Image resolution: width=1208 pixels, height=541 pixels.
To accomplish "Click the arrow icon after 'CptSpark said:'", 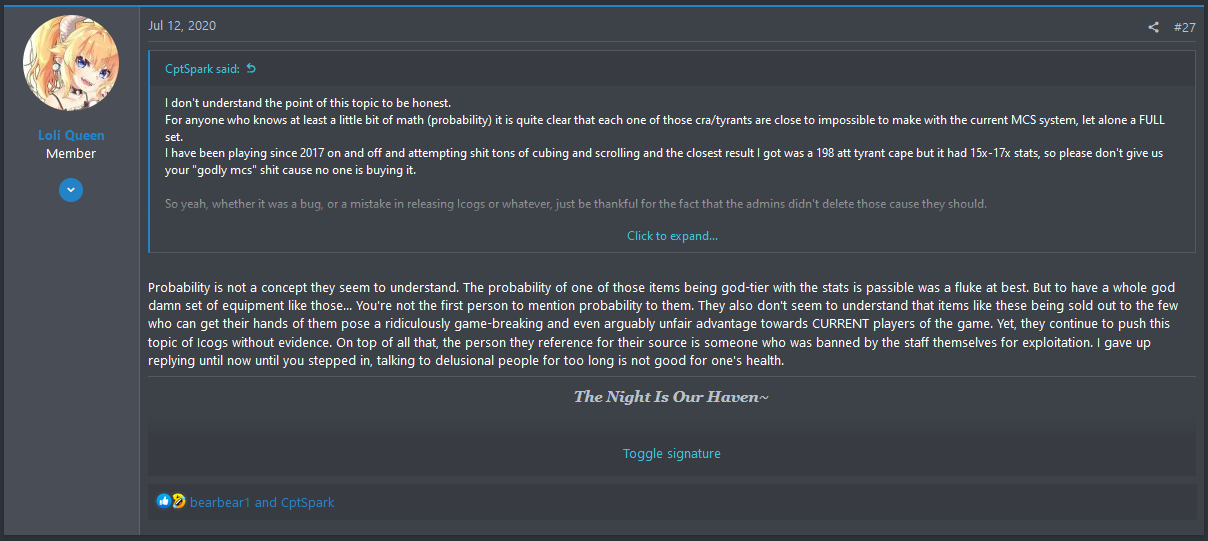I will click(251, 69).
